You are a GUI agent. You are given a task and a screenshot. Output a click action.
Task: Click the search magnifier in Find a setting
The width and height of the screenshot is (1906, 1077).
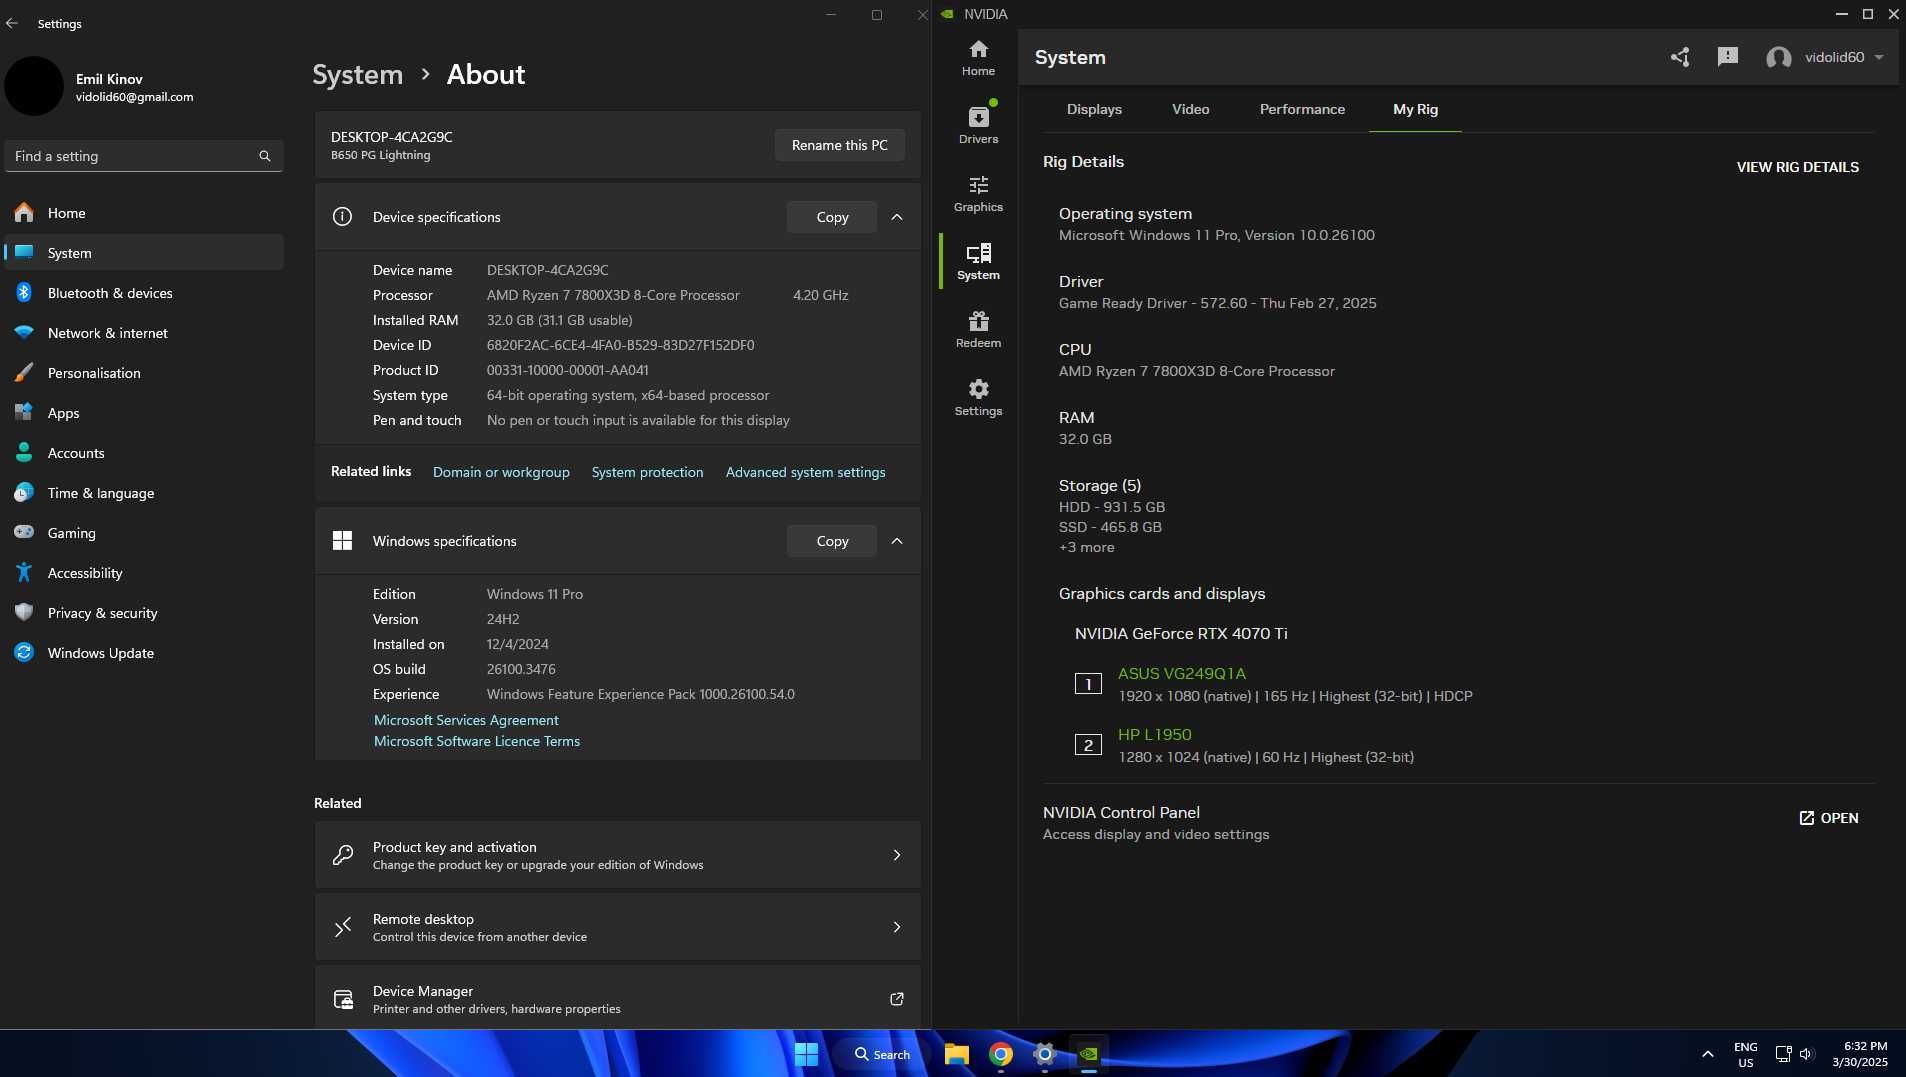click(x=265, y=156)
